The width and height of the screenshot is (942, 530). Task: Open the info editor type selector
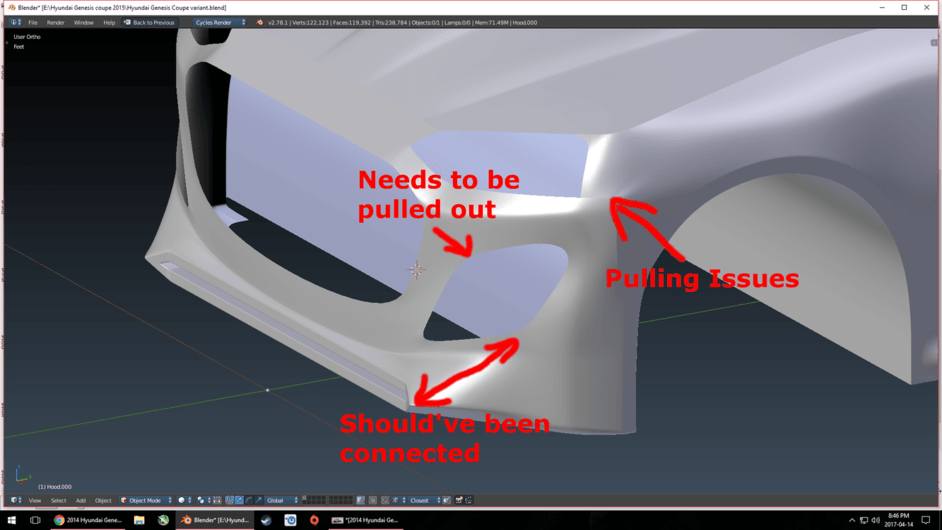[x=16, y=22]
